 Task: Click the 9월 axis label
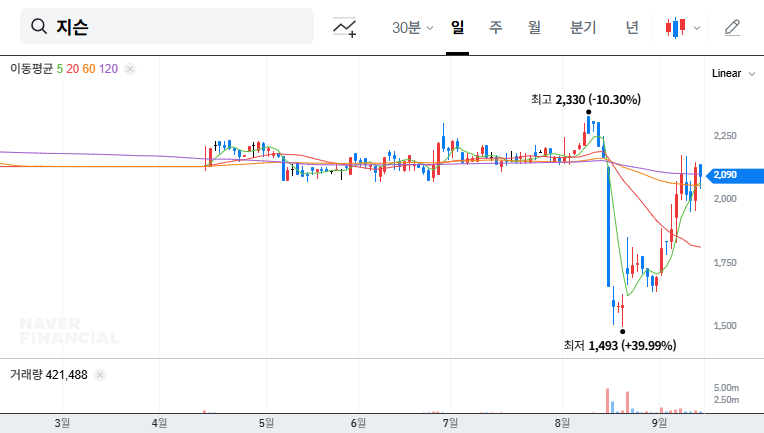[x=659, y=423]
